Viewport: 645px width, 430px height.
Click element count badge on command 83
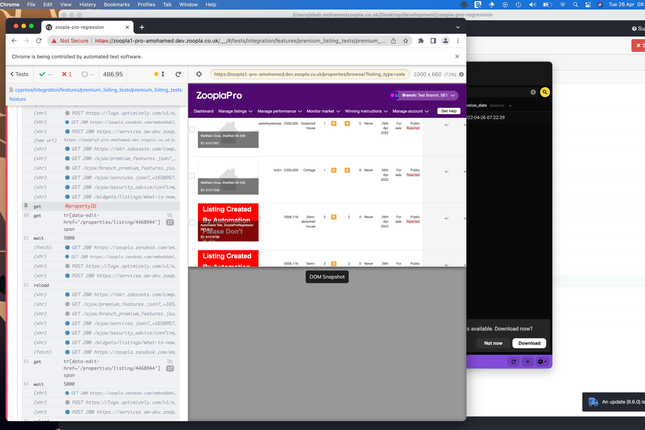[x=170, y=368]
